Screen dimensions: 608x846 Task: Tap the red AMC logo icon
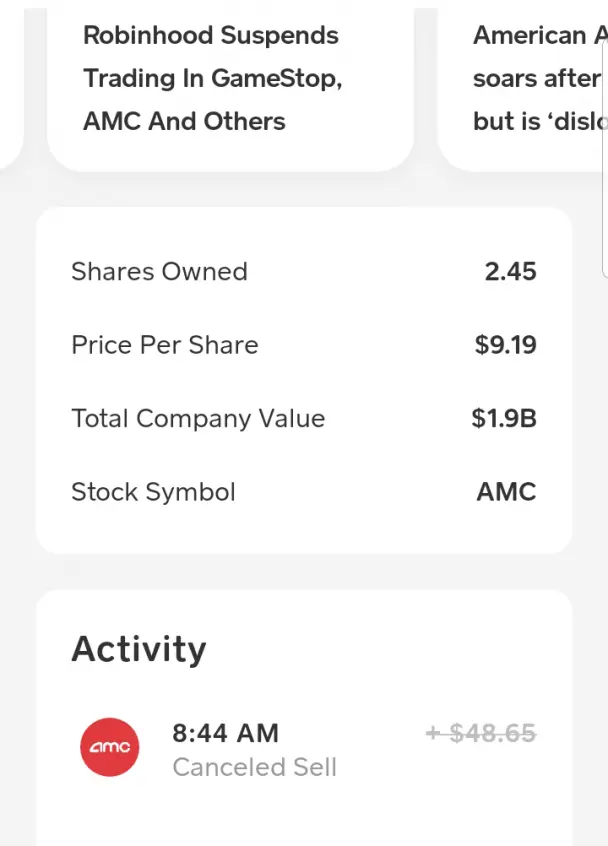point(110,747)
